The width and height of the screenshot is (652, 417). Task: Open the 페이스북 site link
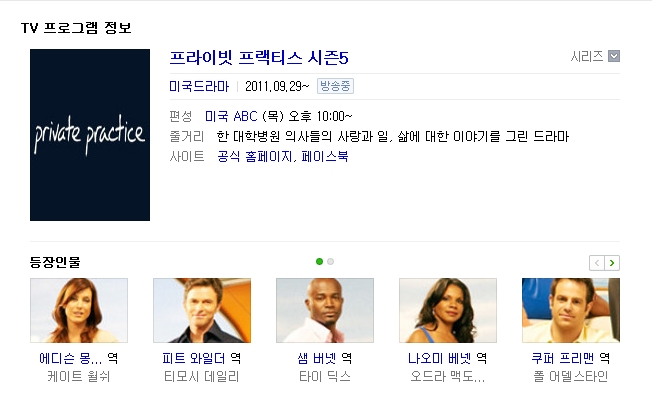tap(325, 156)
